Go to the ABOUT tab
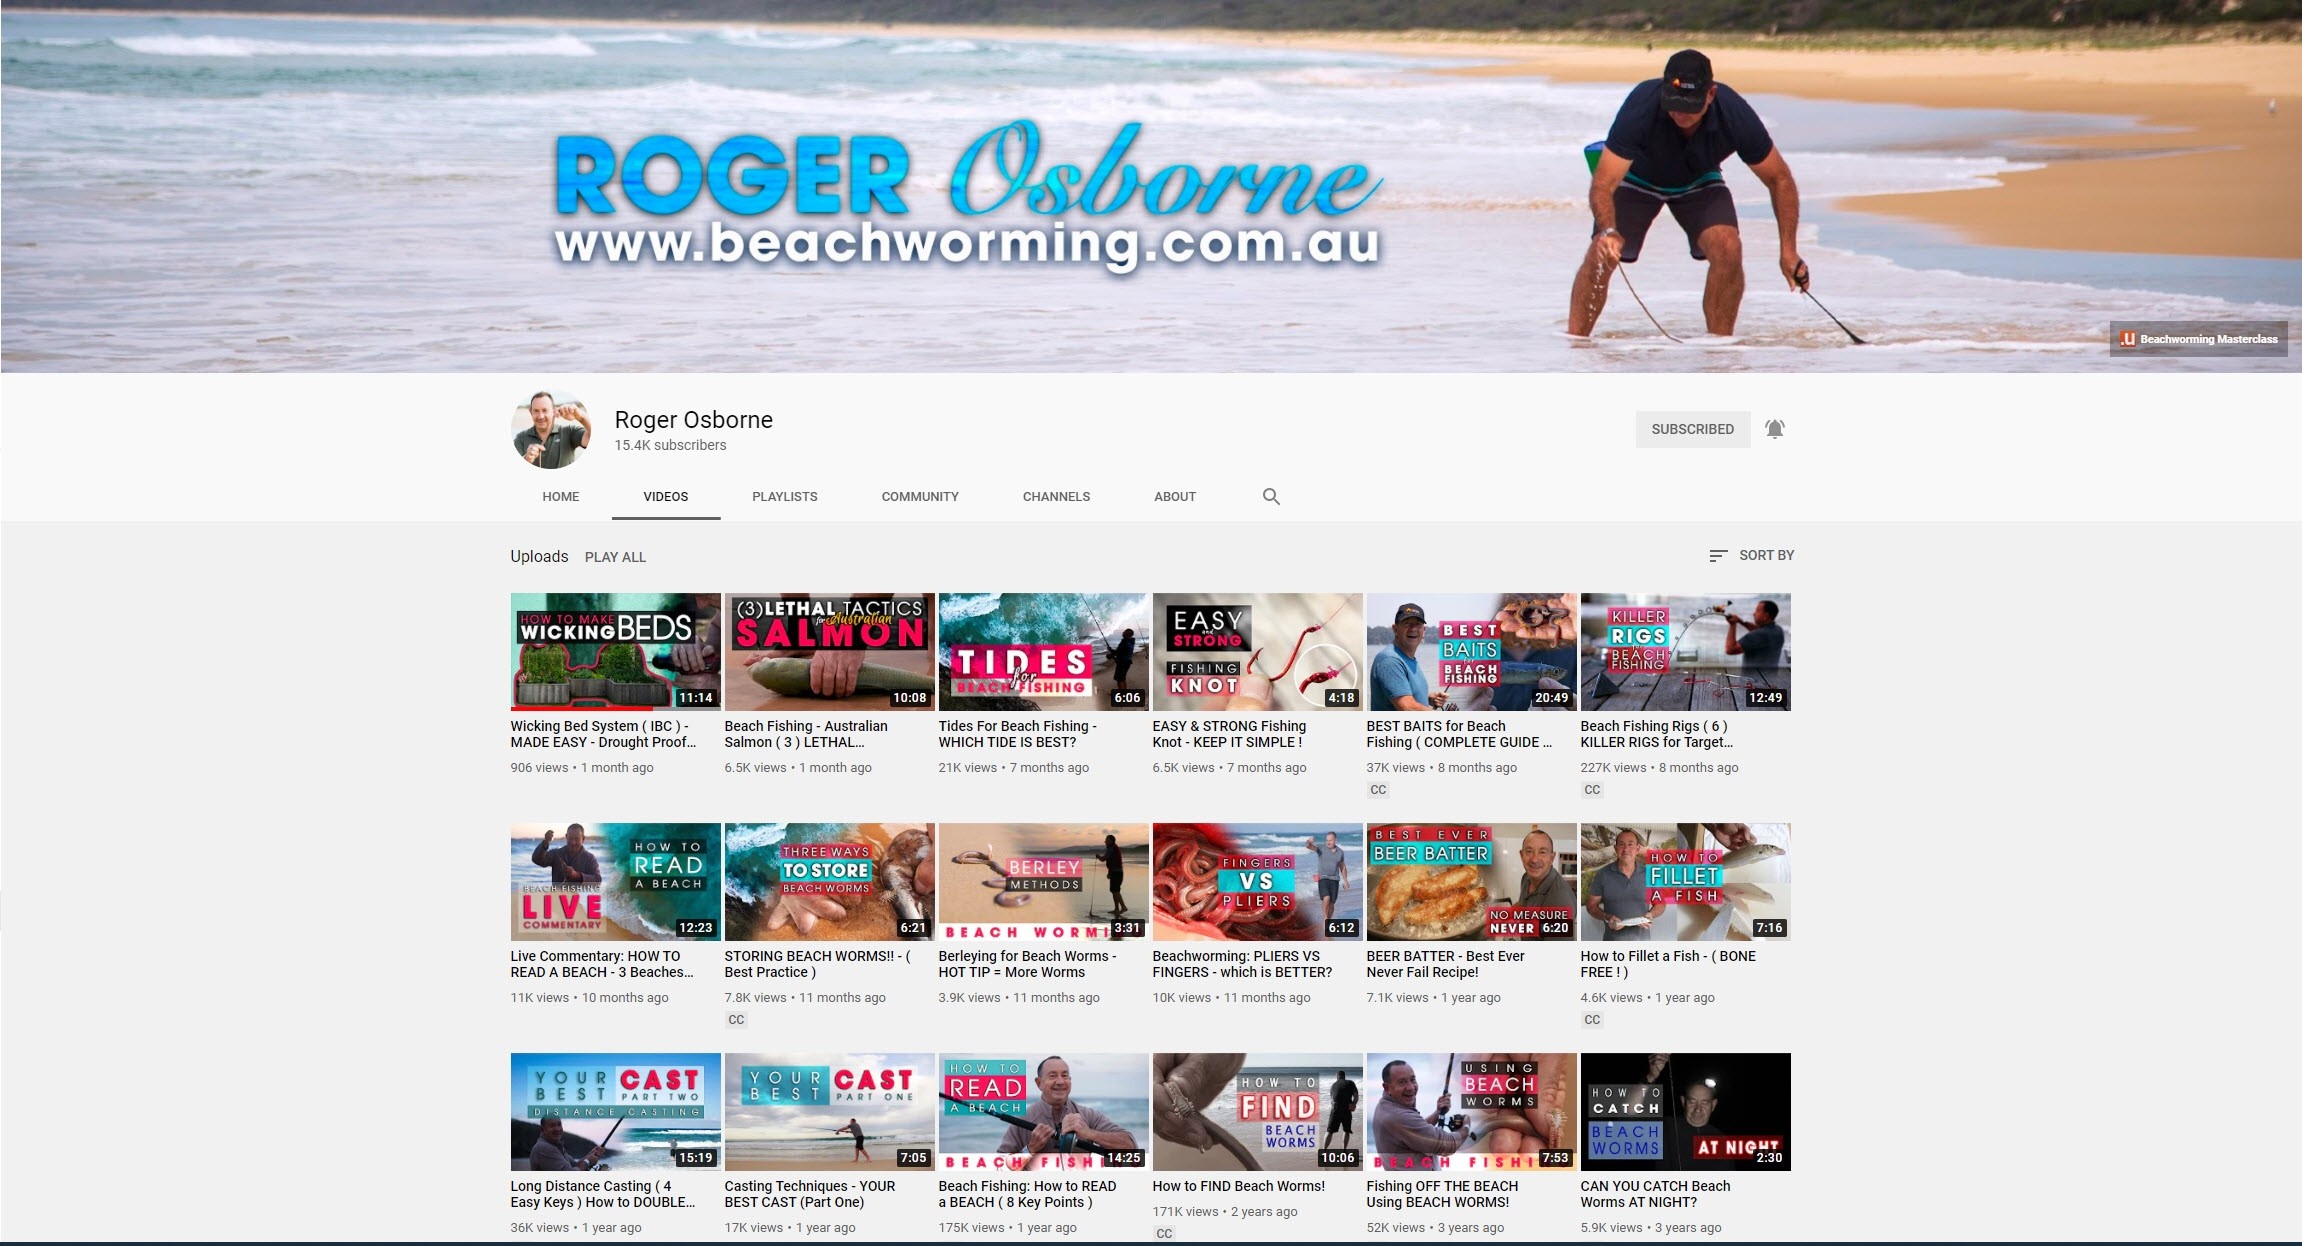 [x=1174, y=496]
